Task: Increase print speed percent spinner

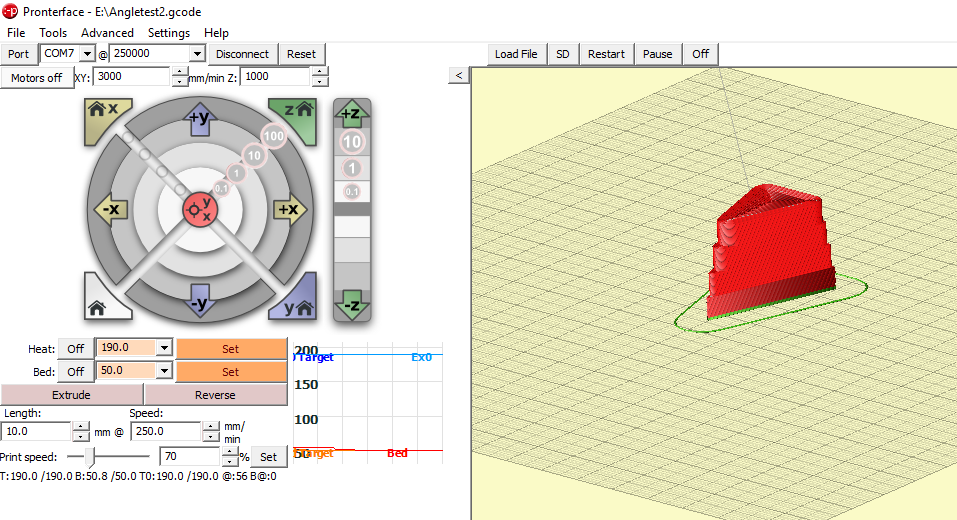Action: 229,452
